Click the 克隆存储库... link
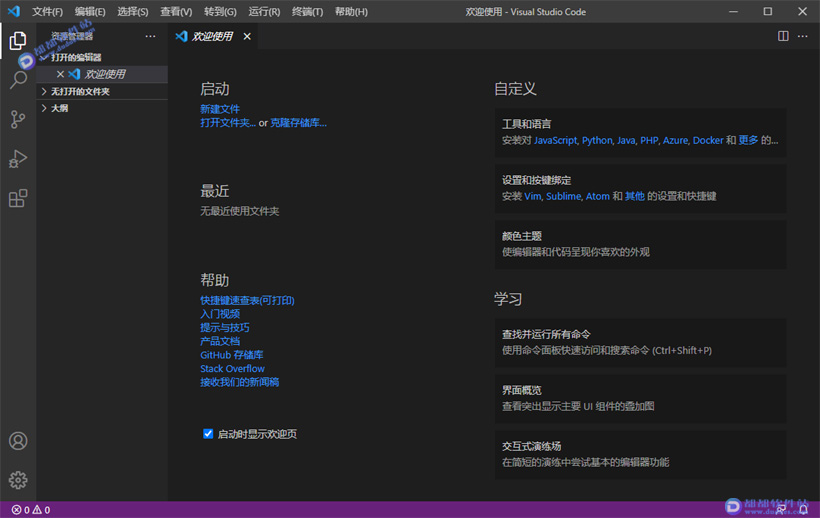Viewport: 820px width, 518px height. (298, 122)
